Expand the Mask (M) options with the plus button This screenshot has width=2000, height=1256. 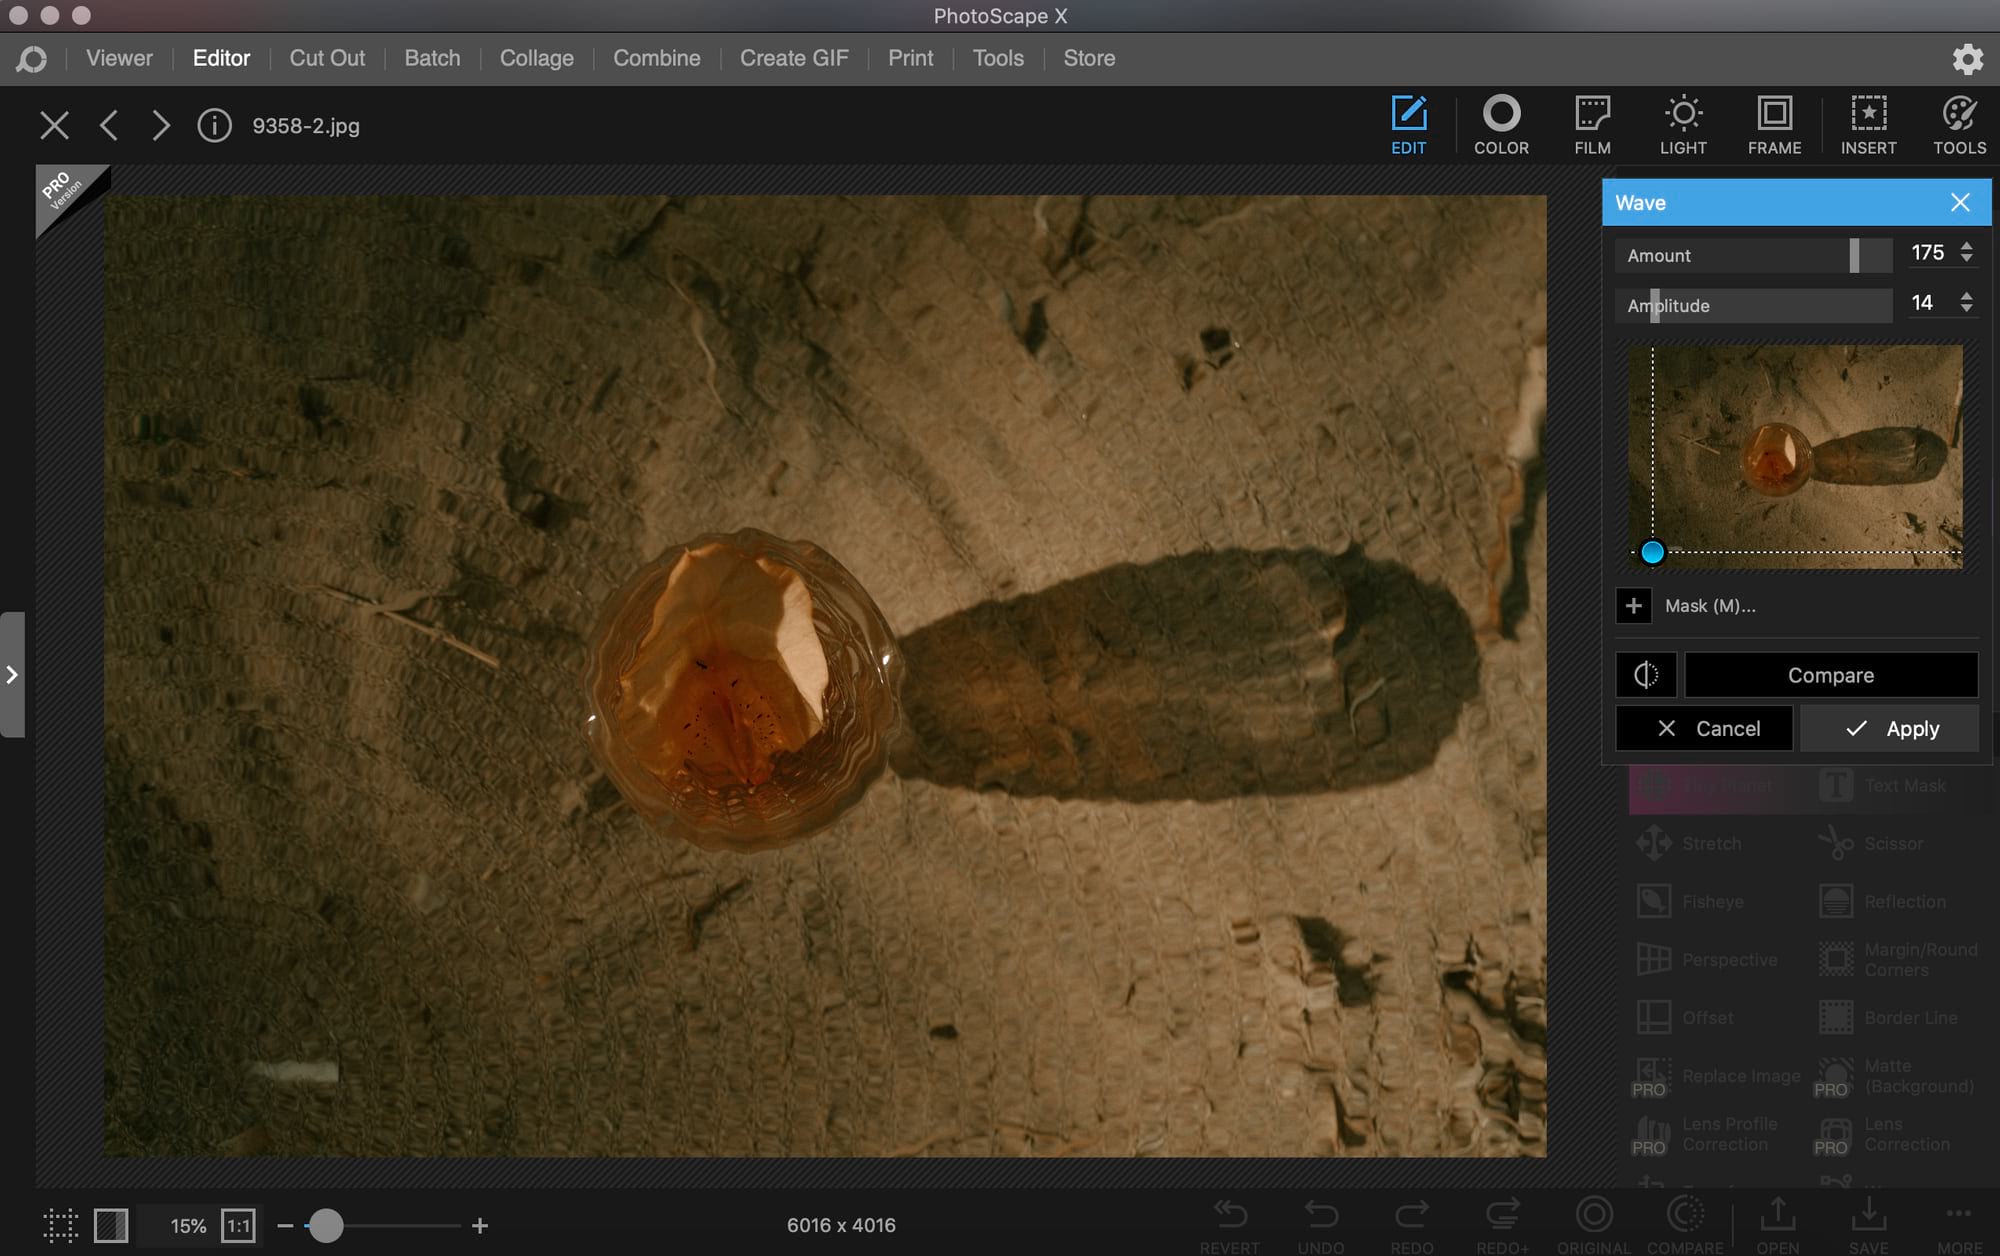tap(1633, 606)
